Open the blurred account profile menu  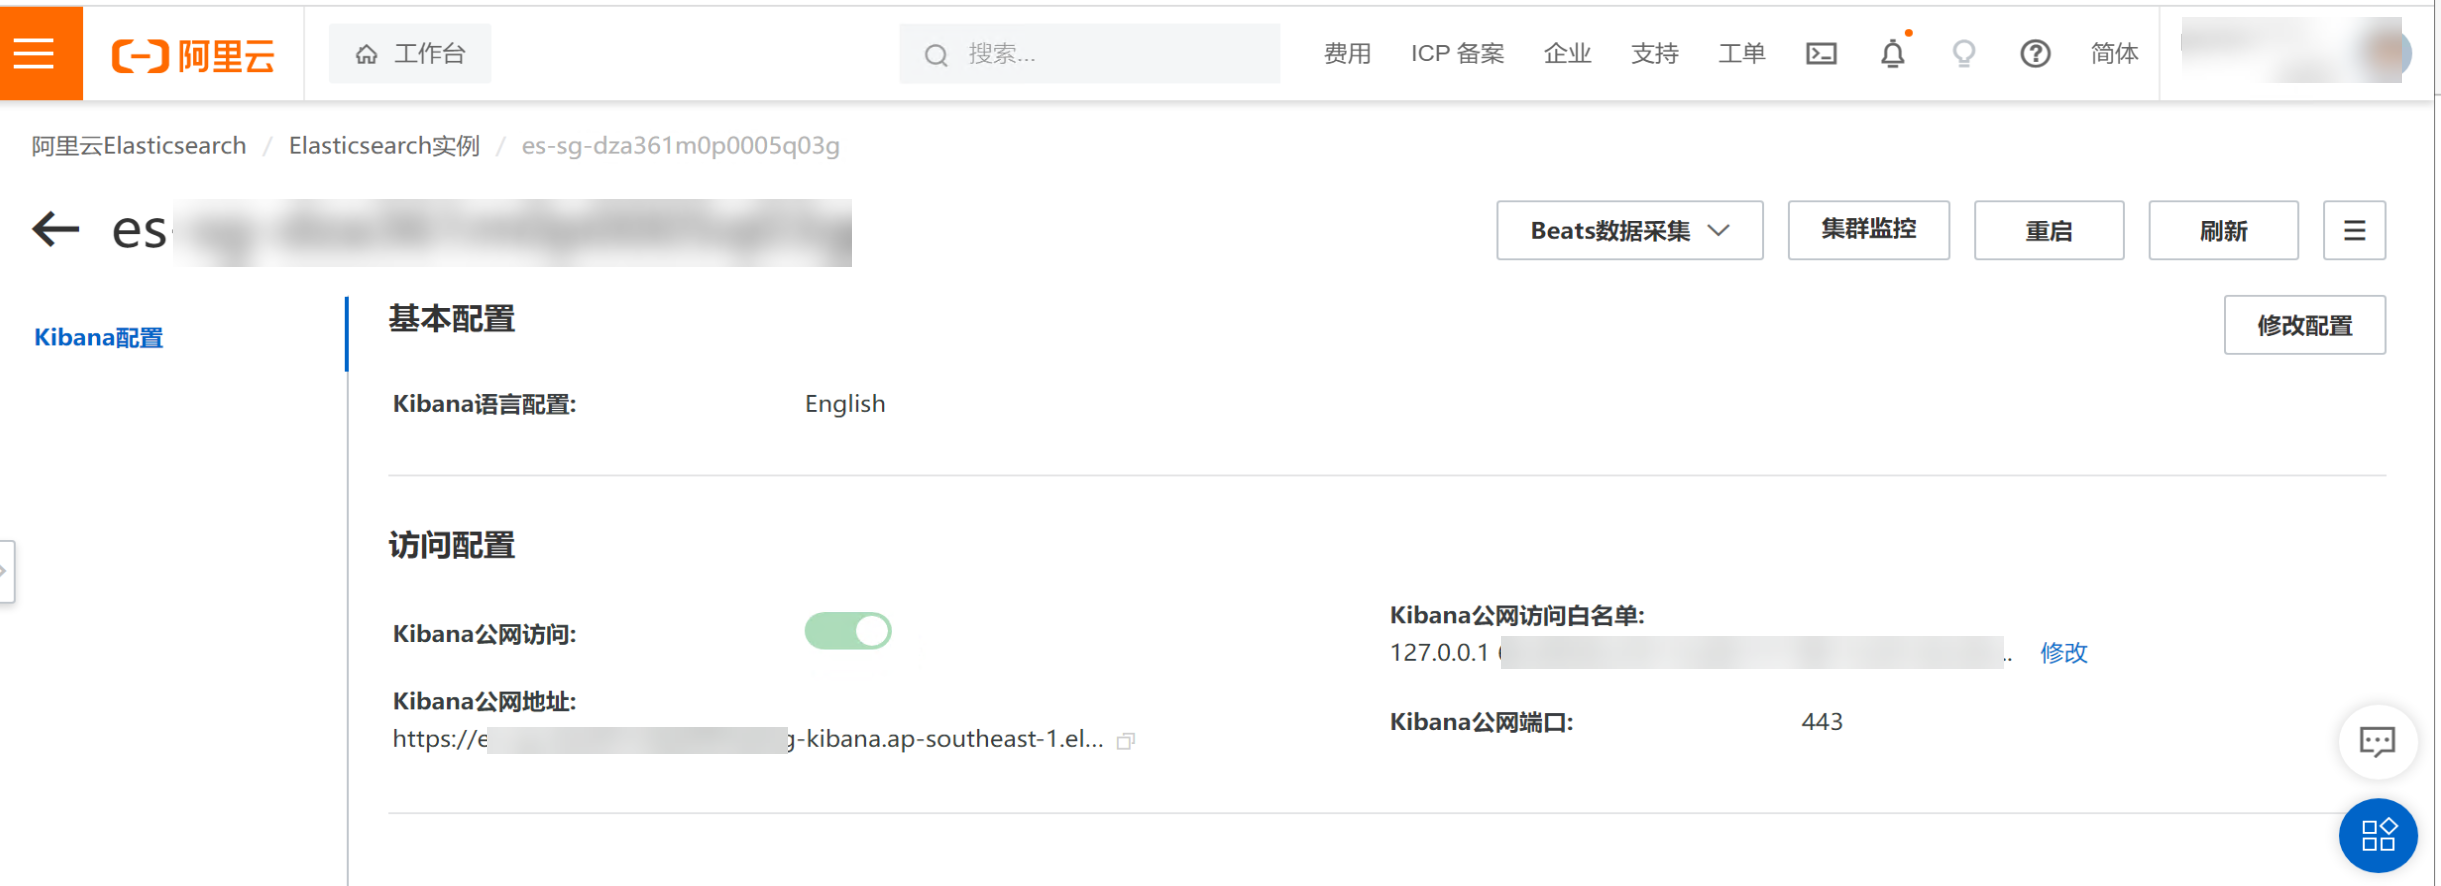coord(2295,51)
